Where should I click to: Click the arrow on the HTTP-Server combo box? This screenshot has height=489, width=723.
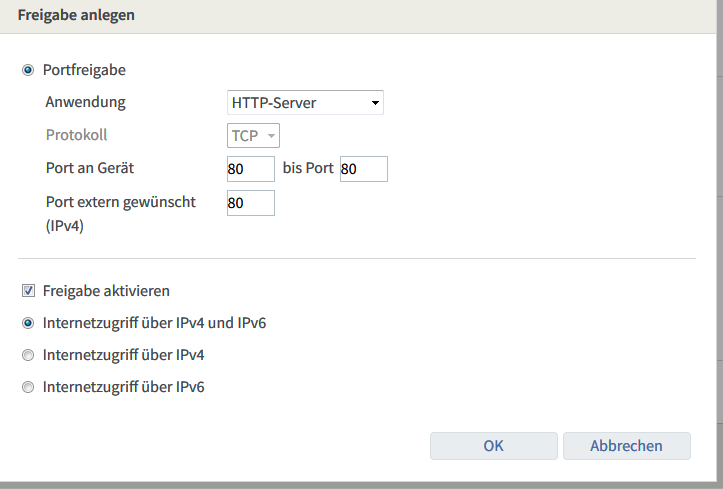[x=374, y=102]
